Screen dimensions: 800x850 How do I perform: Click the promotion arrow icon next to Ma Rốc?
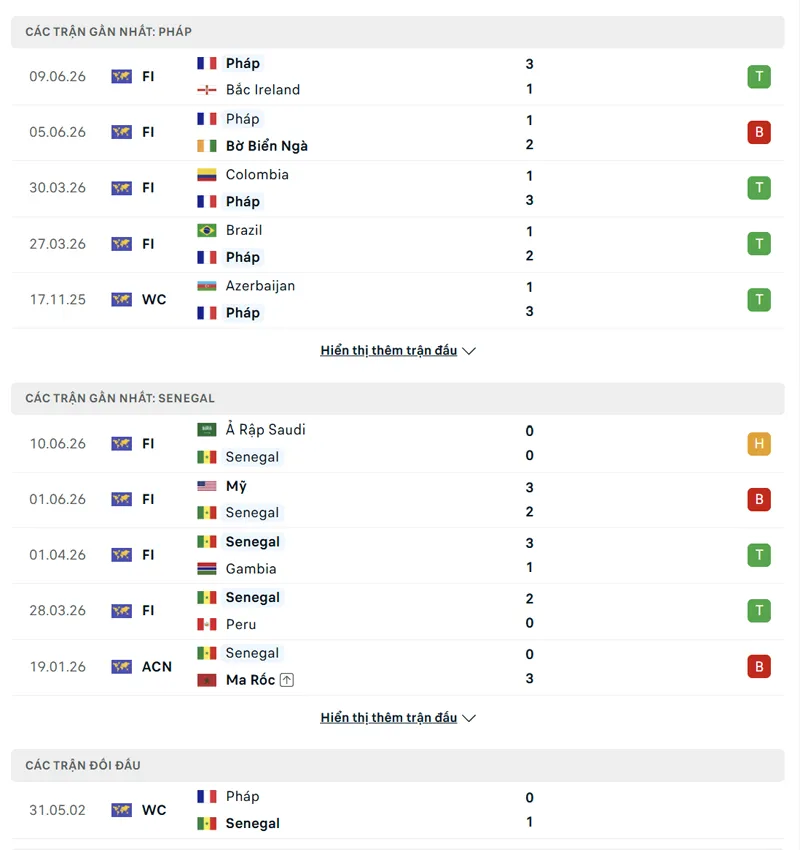click(287, 680)
